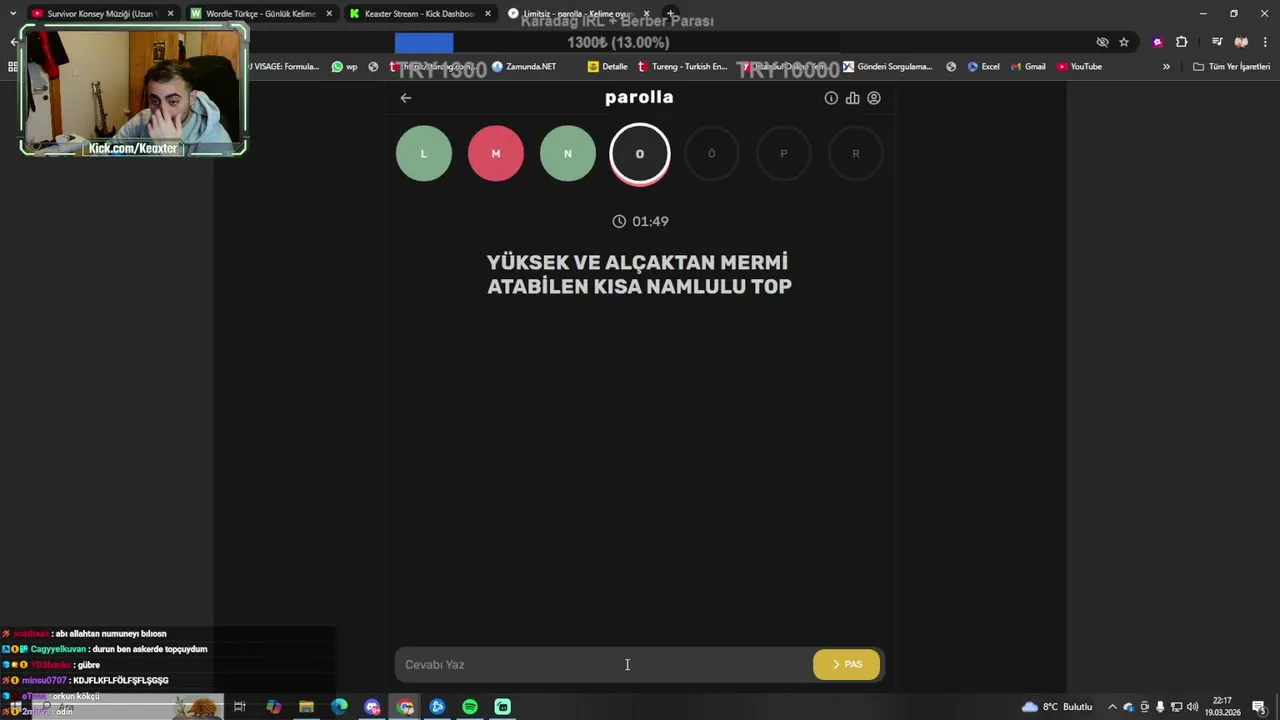
Task: Open the OneDrive cloud tray icon
Action: tap(1129, 707)
